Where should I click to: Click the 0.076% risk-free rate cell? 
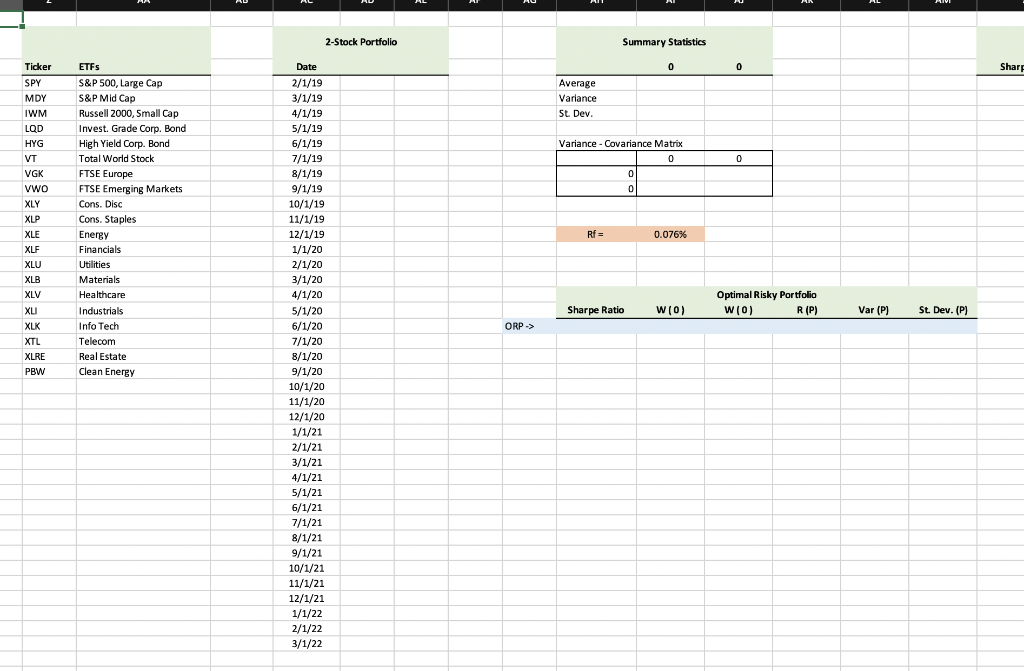coord(670,234)
